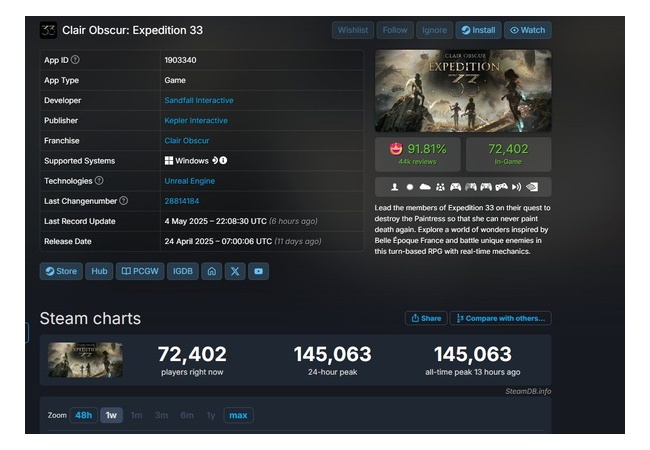Click the page title Clair Obscur: Expedition 33
This screenshot has height=450, width=650.
pos(133,30)
